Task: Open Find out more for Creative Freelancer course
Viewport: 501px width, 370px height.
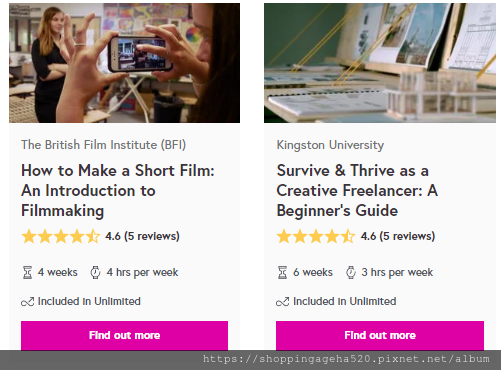Action: pos(380,335)
